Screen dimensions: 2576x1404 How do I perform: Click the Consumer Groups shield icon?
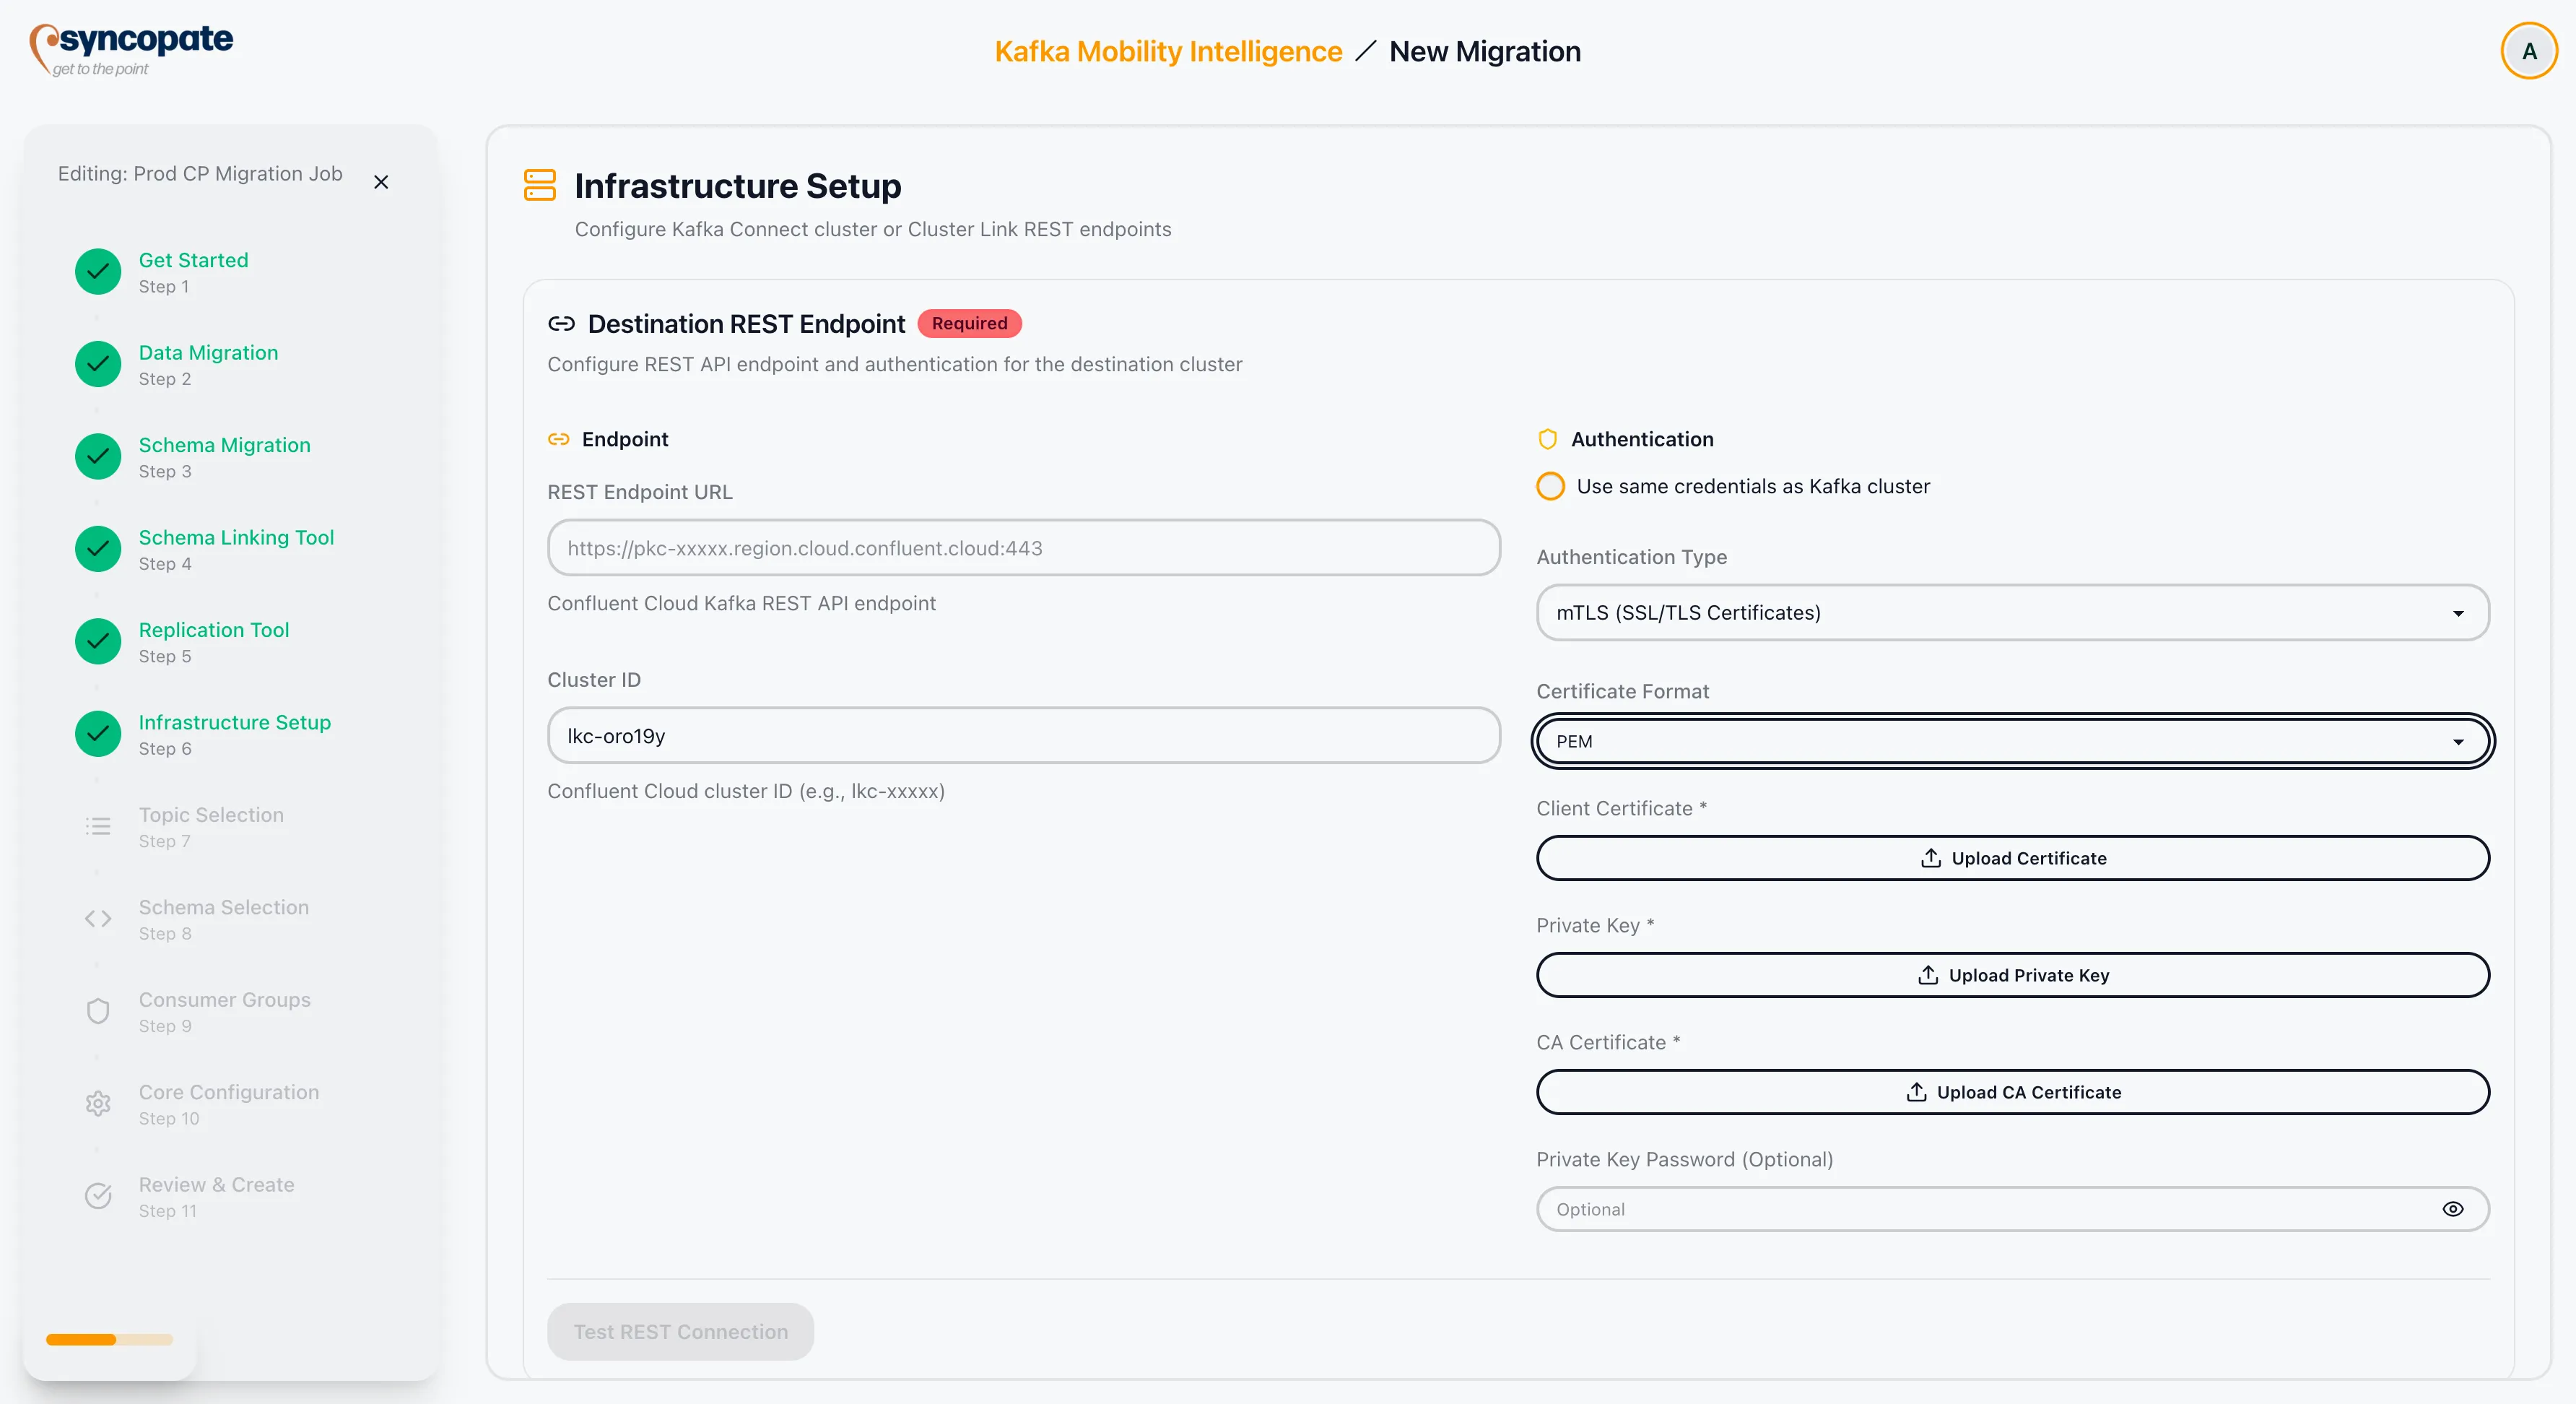point(98,1011)
